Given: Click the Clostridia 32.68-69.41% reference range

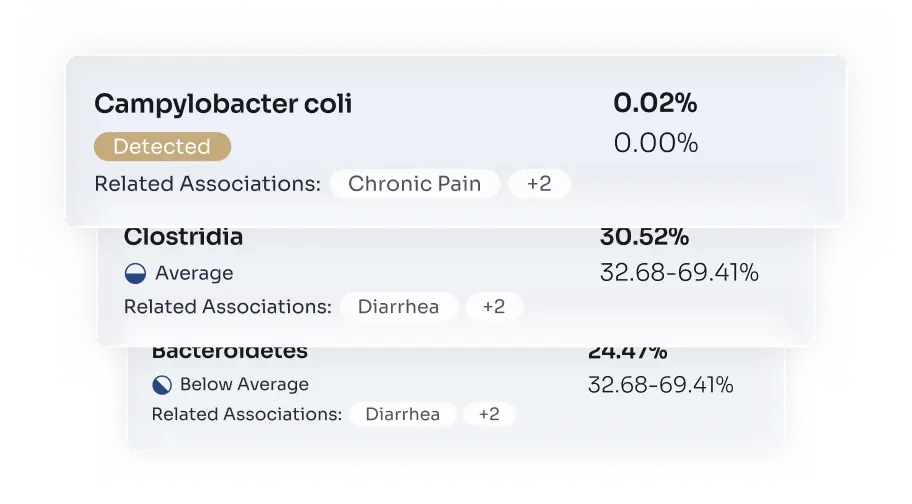Looking at the screenshot, I should pos(679,272).
